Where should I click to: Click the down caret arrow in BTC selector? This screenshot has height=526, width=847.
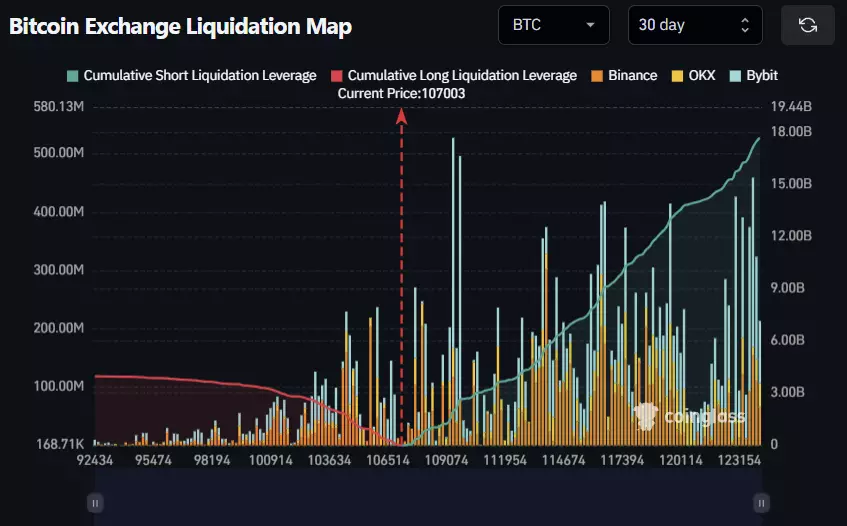591,25
